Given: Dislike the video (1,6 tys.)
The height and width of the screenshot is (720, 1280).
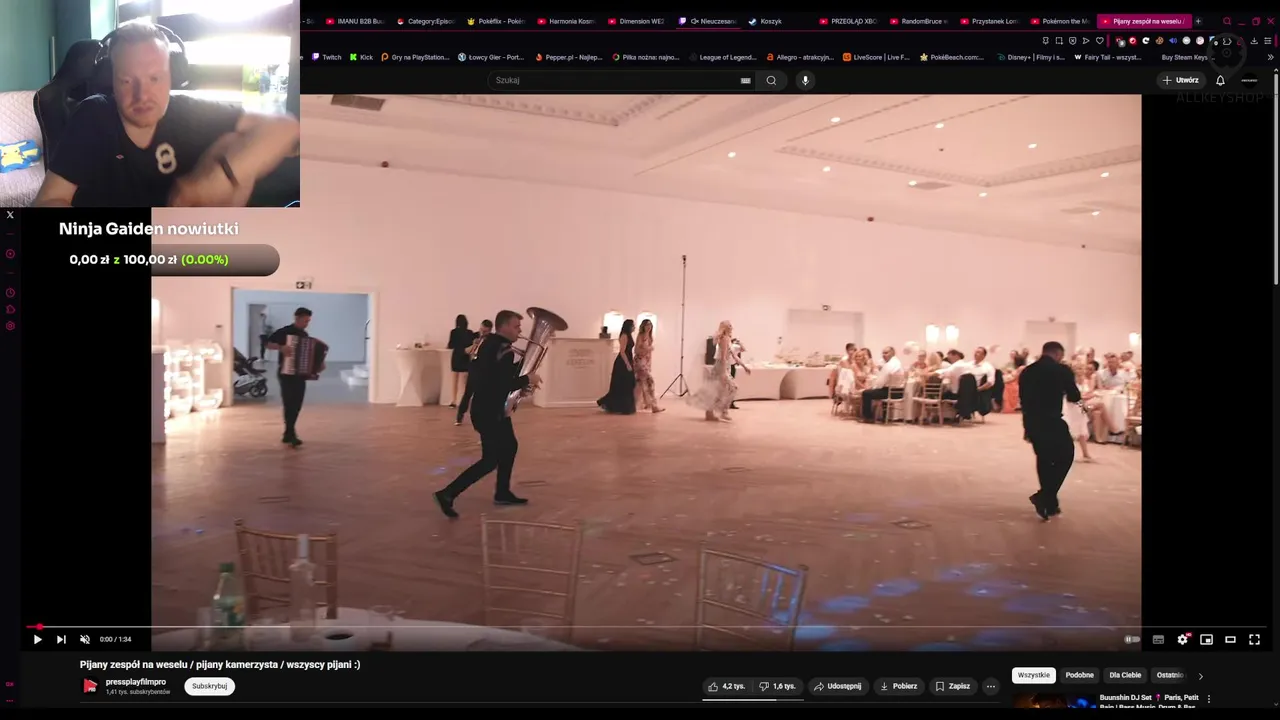Looking at the screenshot, I should click(x=777, y=686).
